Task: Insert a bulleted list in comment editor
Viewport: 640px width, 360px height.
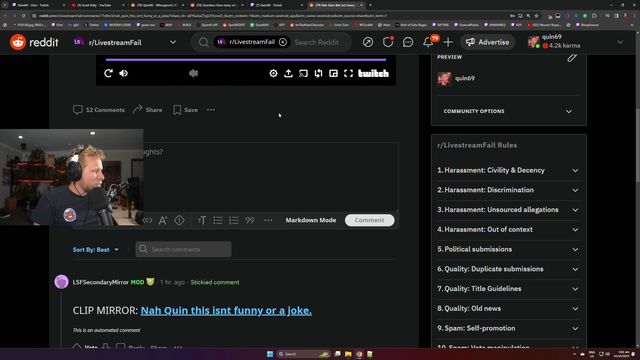Action: pyautogui.click(x=218, y=220)
